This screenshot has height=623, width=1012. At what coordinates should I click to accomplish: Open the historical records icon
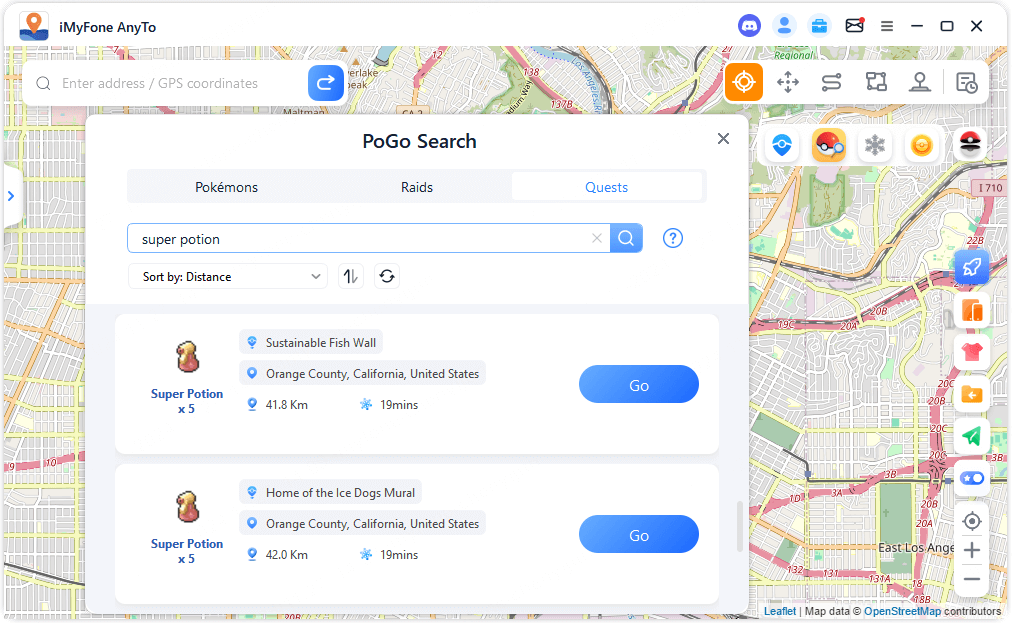coord(966,83)
